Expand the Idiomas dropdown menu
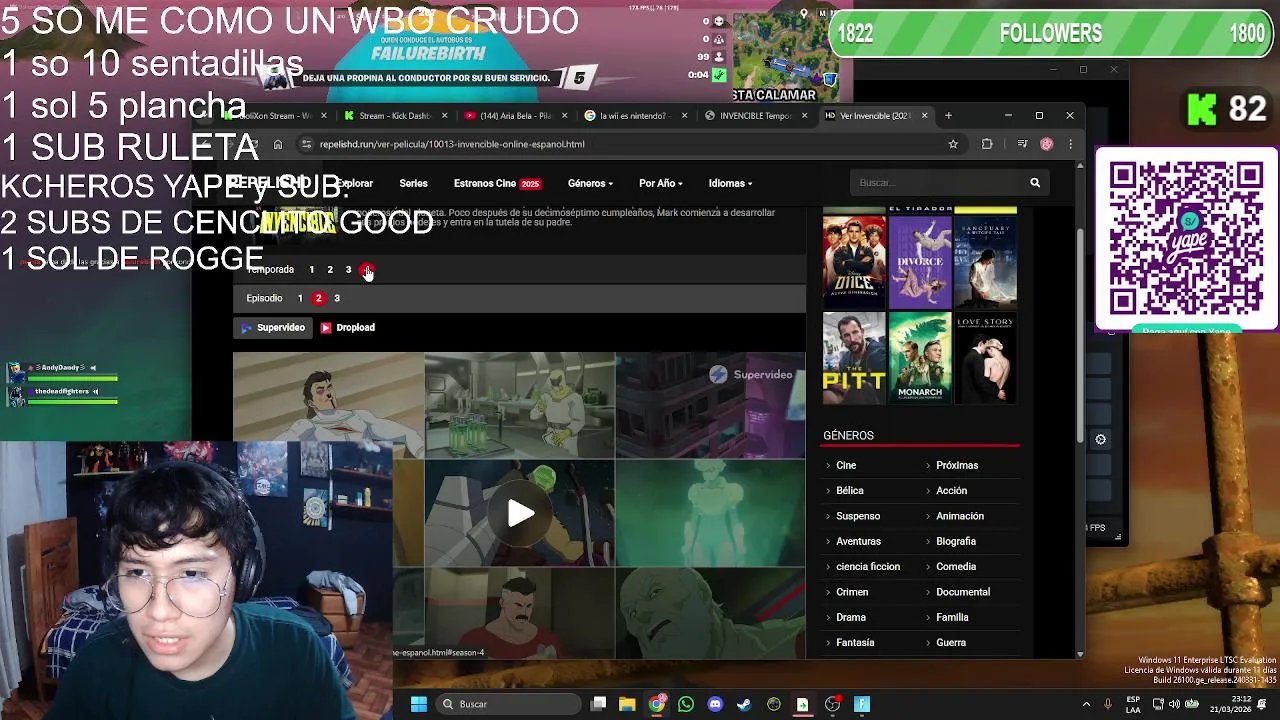This screenshot has height=720, width=1280. (731, 183)
